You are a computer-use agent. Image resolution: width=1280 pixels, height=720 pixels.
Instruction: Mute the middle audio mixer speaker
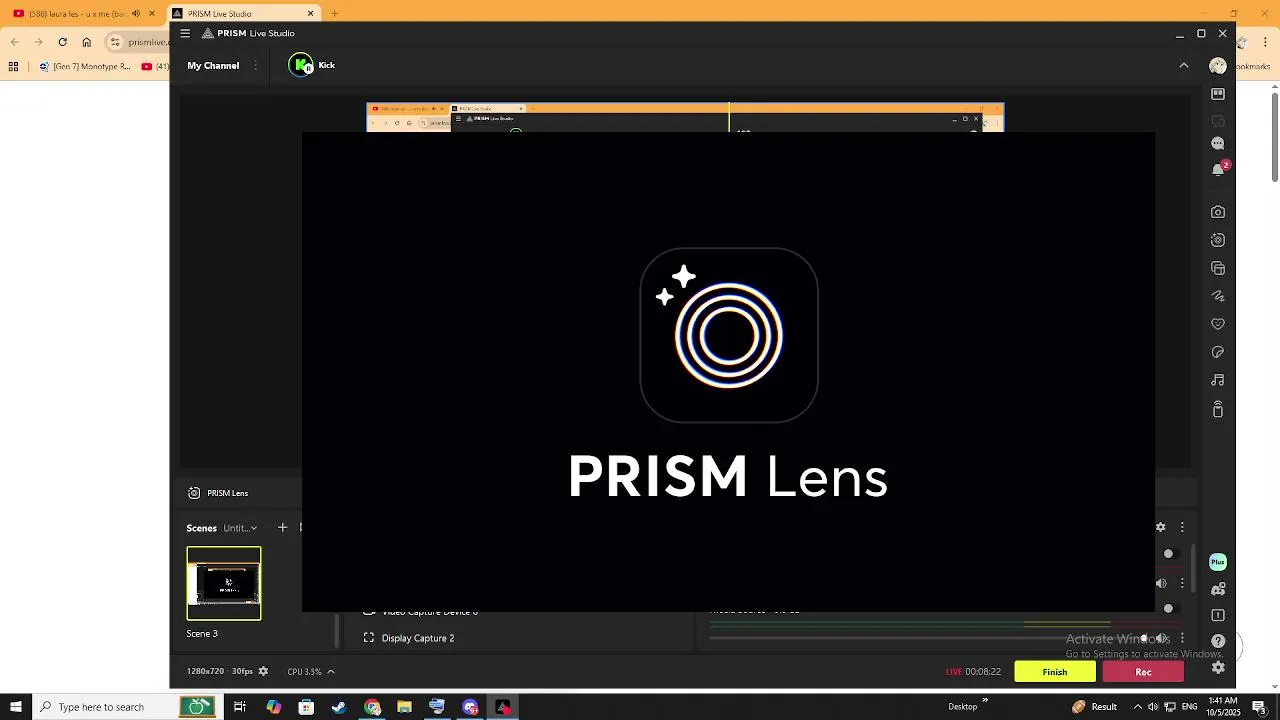pos(1161,583)
